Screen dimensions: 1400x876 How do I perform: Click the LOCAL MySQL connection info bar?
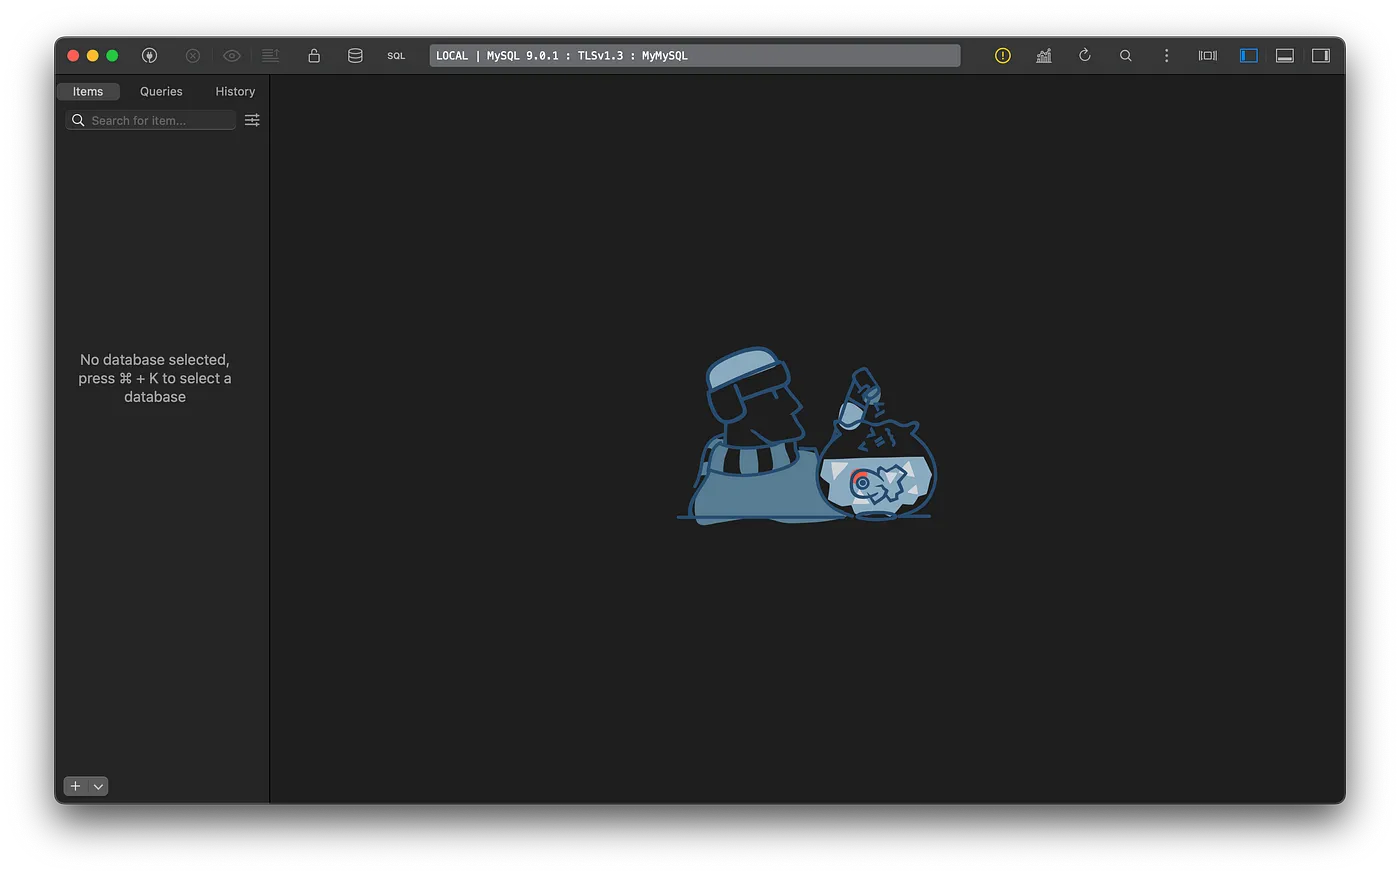pos(695,56)
